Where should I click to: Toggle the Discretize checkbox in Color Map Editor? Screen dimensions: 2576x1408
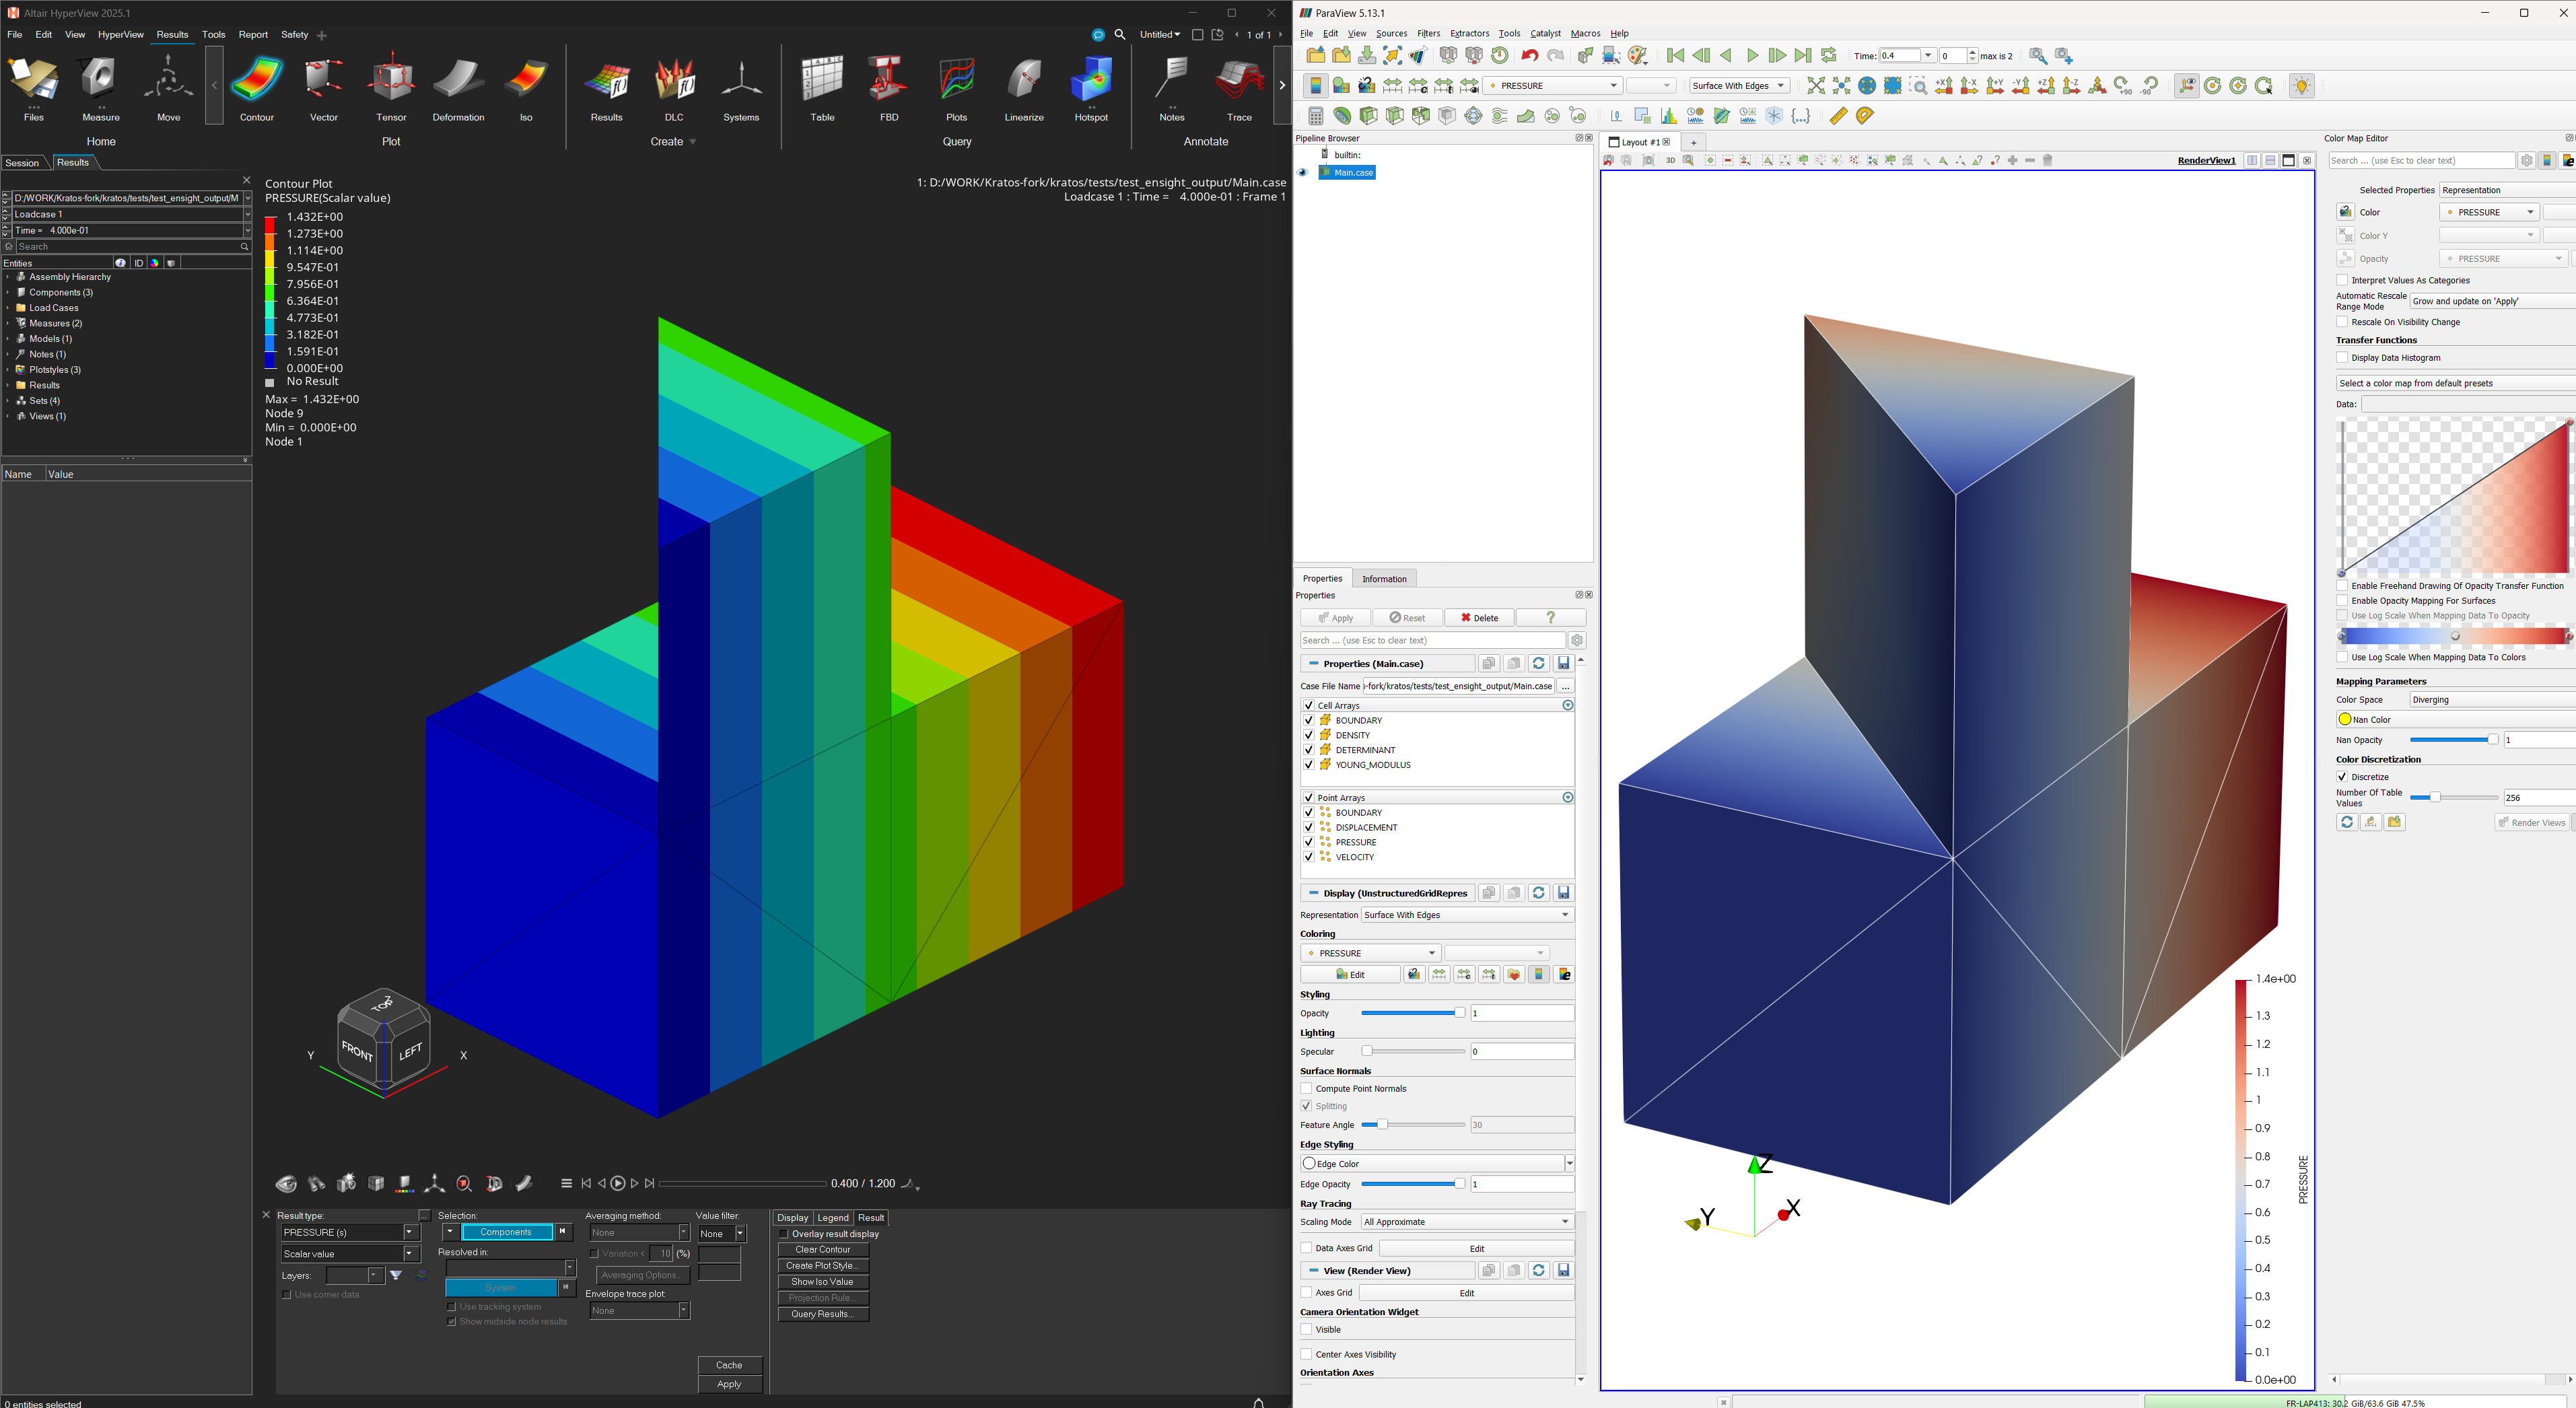[x=2342, y=777]
